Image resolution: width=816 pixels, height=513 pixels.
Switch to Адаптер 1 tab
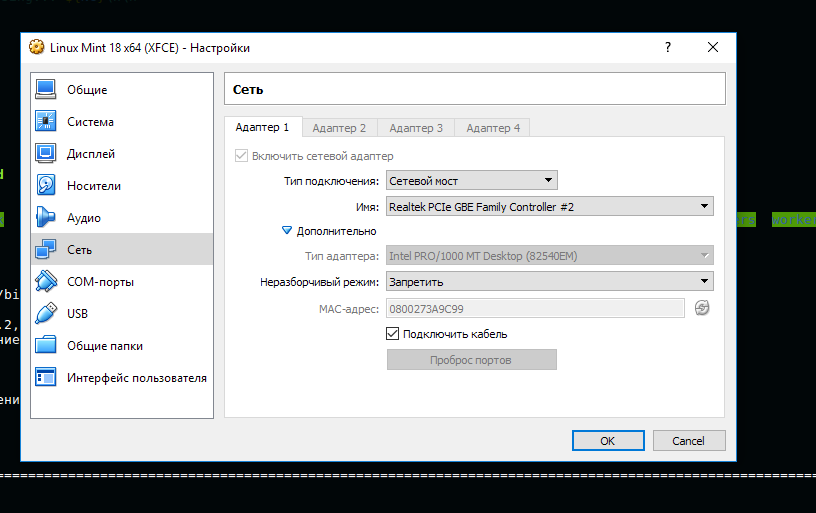point(263,127)
